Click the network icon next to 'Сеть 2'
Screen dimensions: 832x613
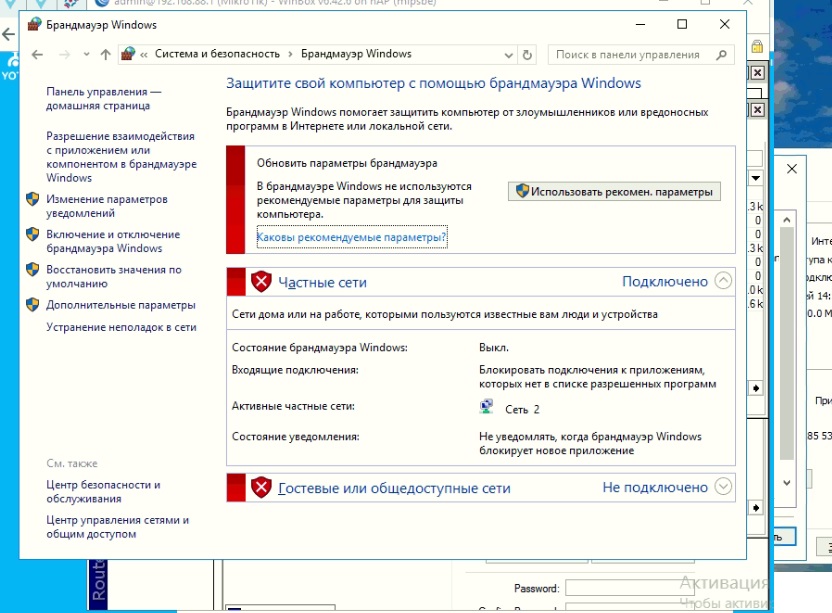(486, 407)
